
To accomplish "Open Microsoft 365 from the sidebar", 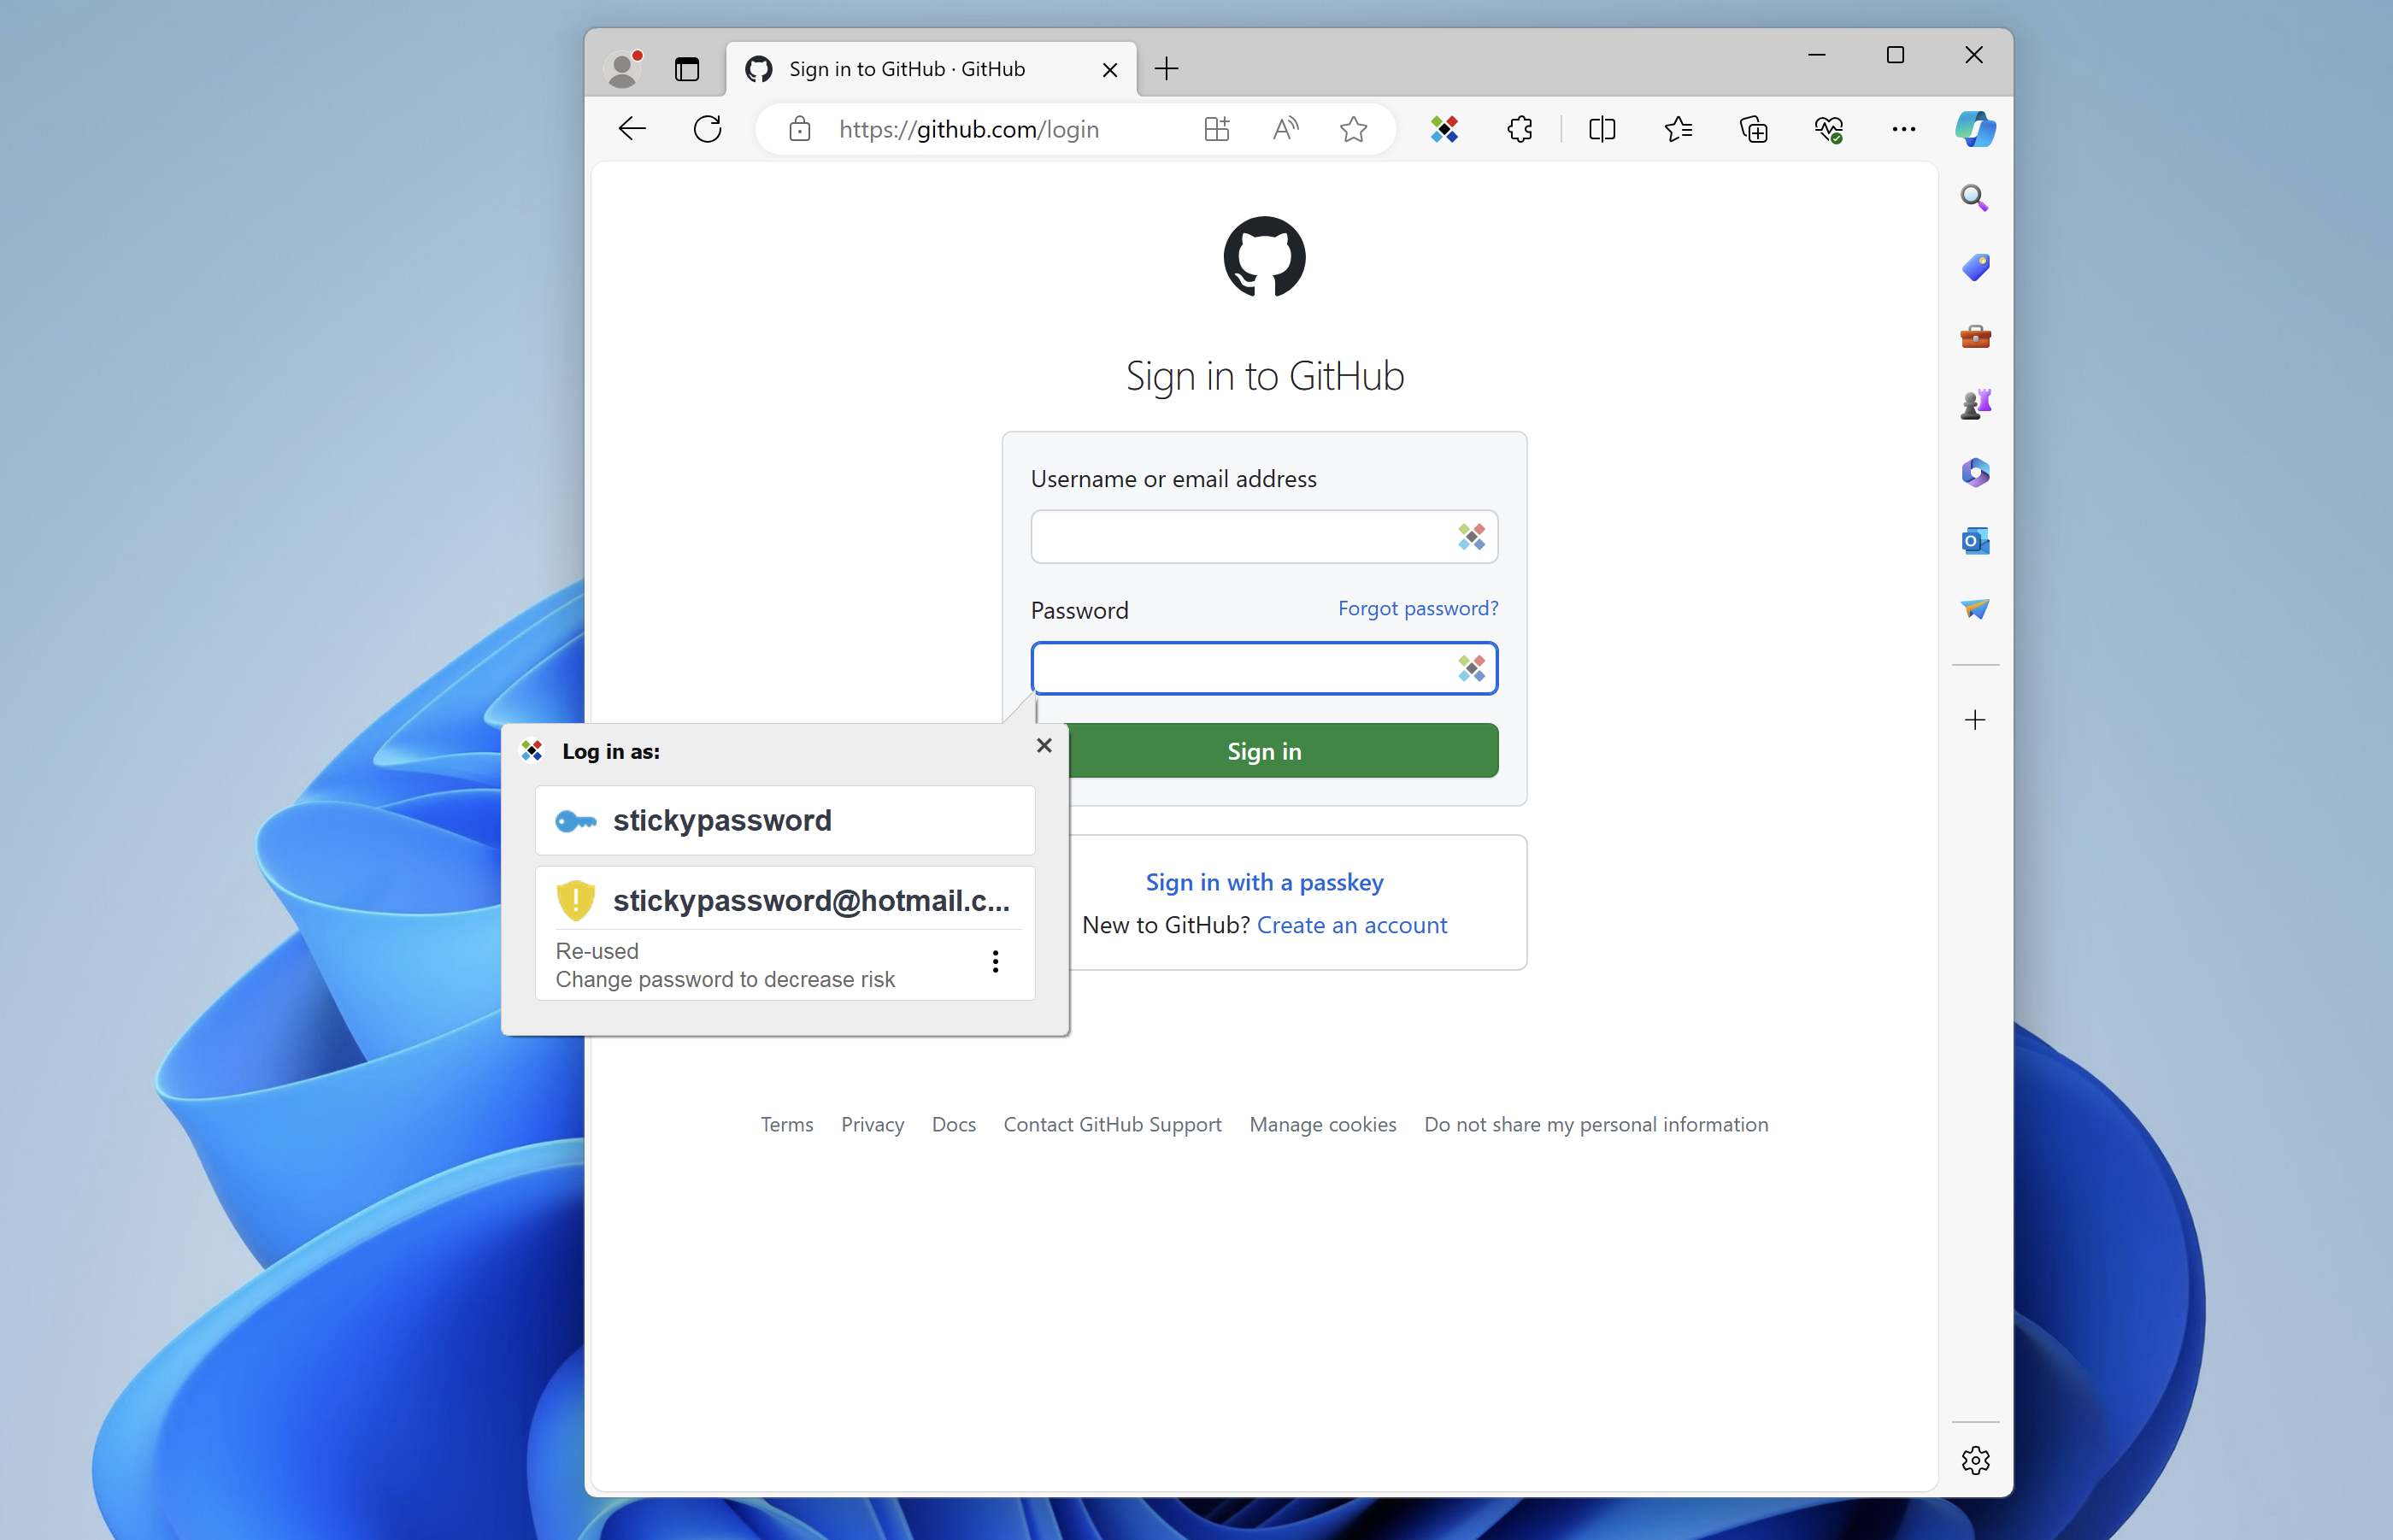I will (1975, 472).
